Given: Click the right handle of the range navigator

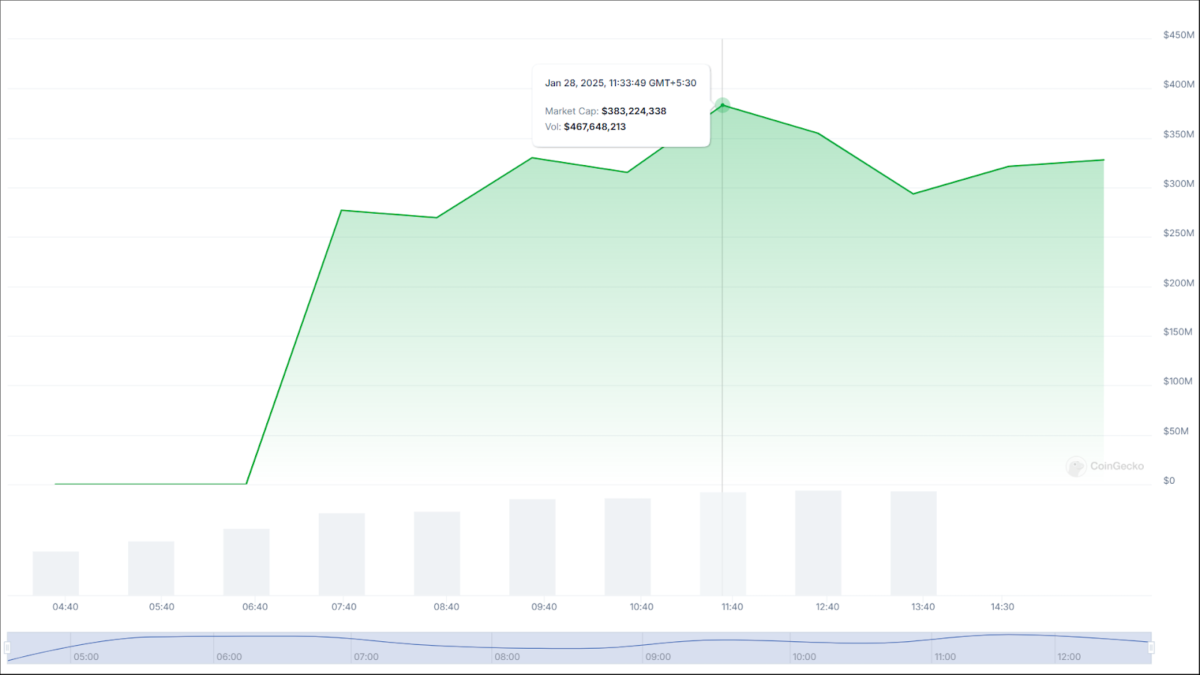Looking at the screenshot, I should click(1150, 648).
